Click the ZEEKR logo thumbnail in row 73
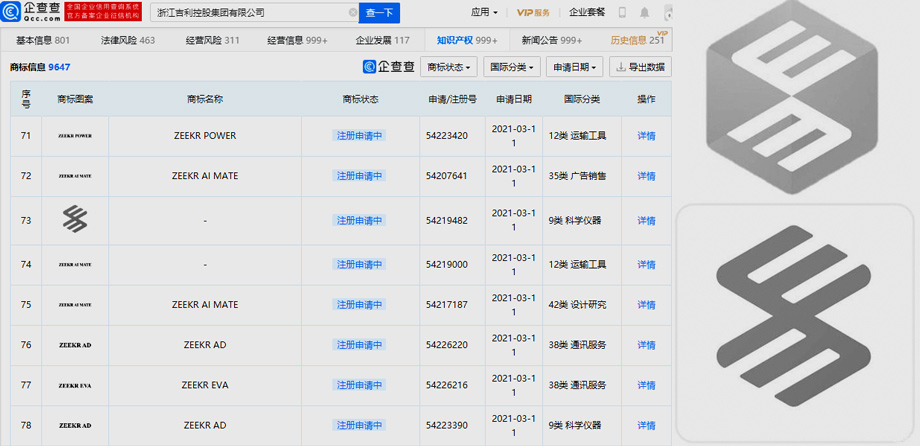 75,220
